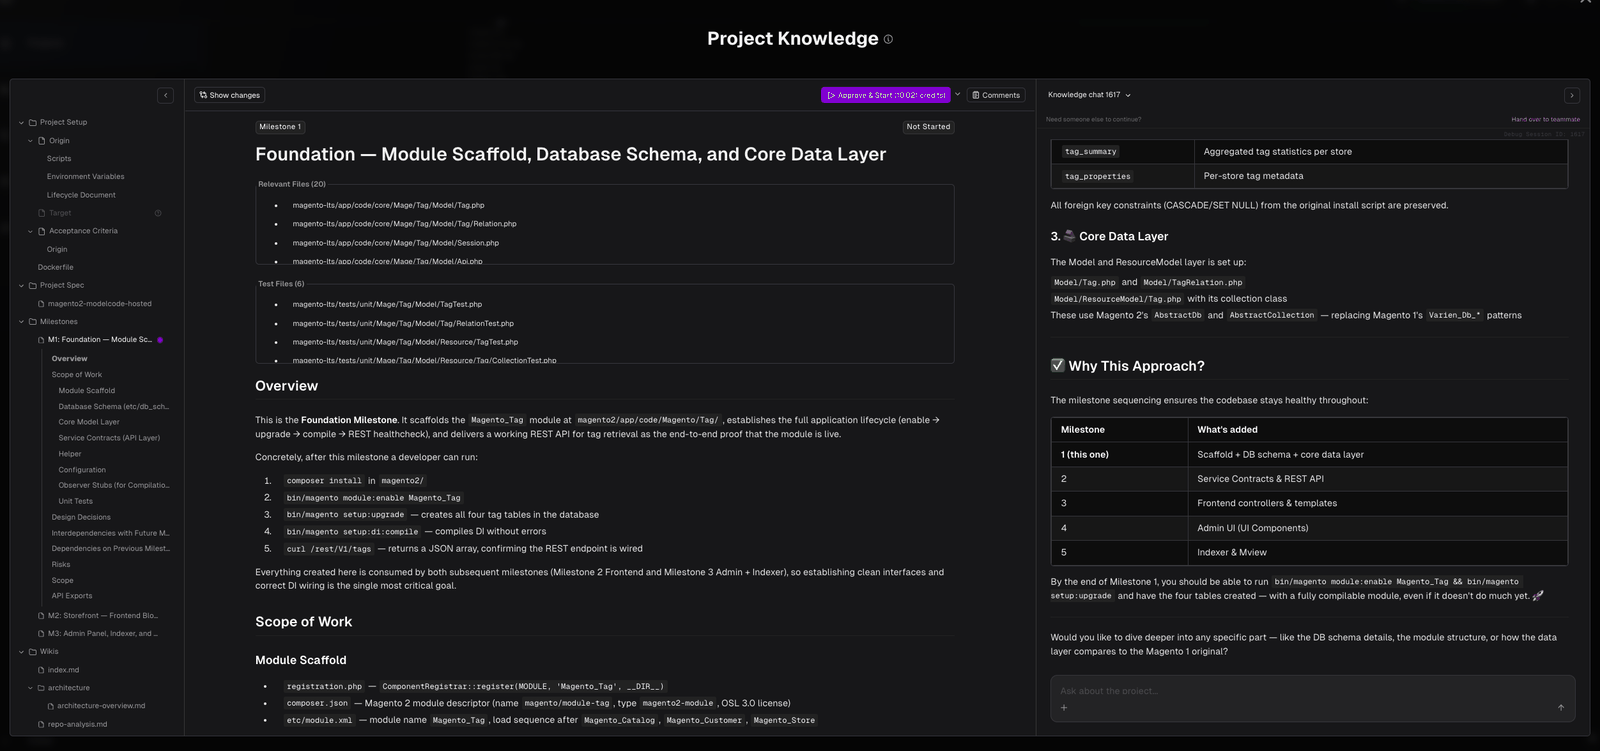The image size is (1600, 751).
Task: Go to Risks outline item
Action: 61,565
